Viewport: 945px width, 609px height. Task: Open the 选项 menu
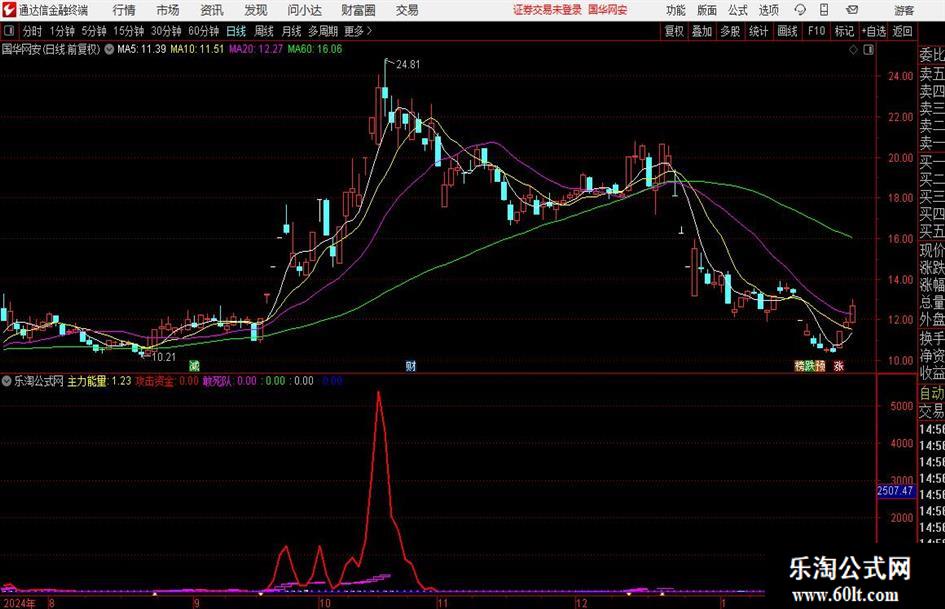[x=768, y=10]
